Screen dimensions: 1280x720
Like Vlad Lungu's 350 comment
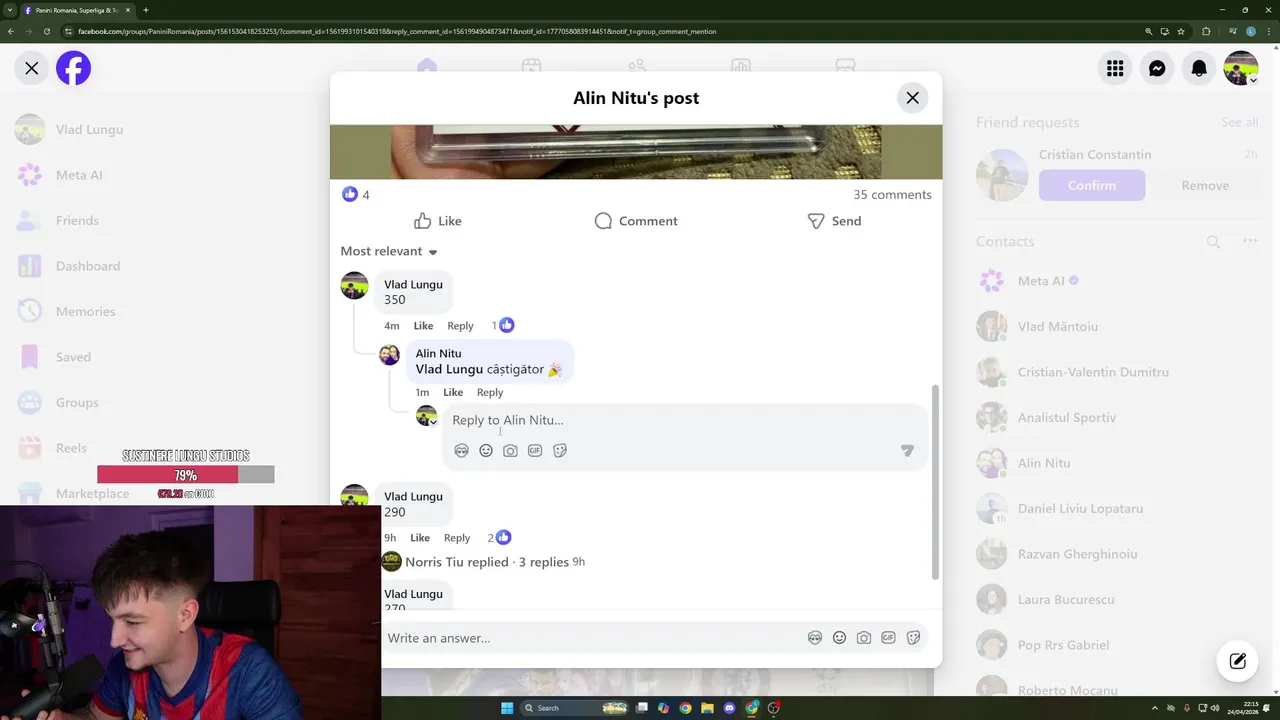tap(423, 326)
